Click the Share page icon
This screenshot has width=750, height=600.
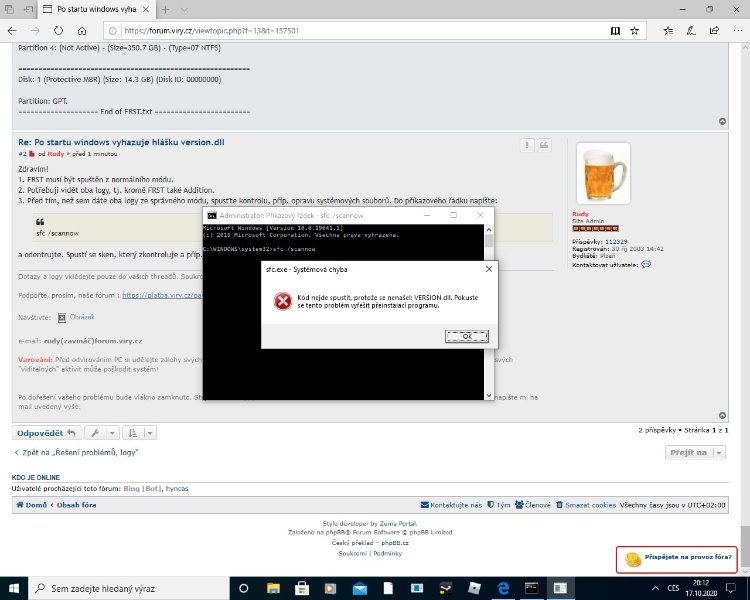(714, 31)
